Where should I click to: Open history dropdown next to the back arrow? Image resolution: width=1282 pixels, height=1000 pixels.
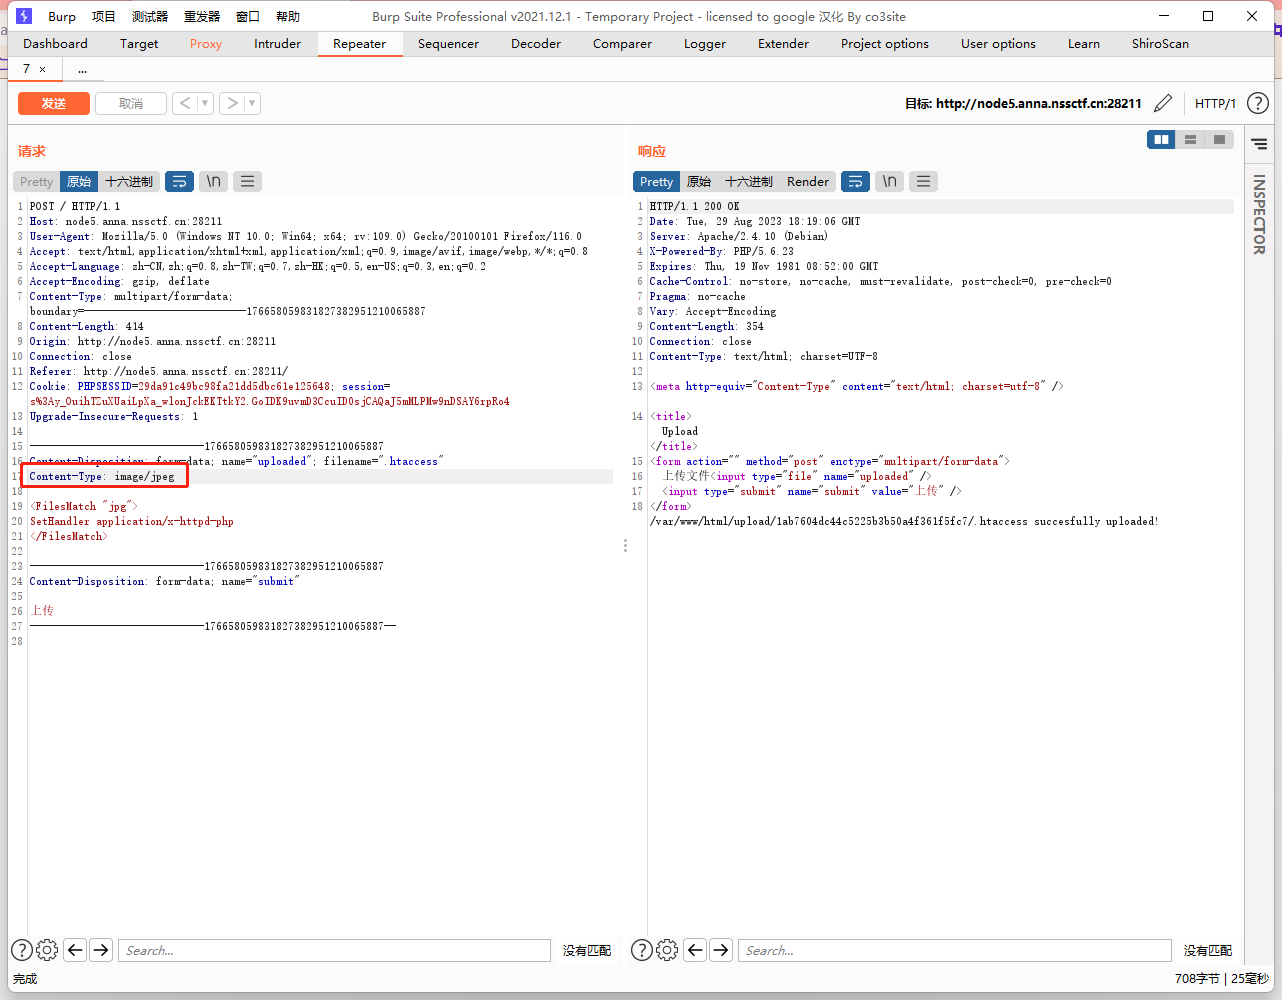(205, 103)
